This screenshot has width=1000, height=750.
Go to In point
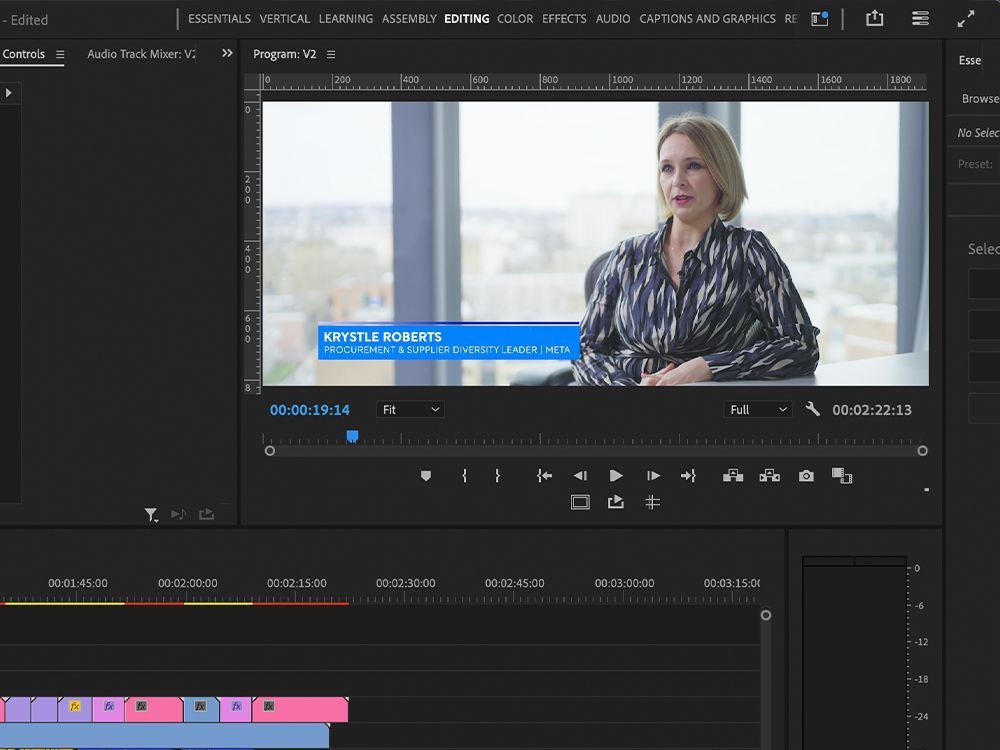pos(544,476)
